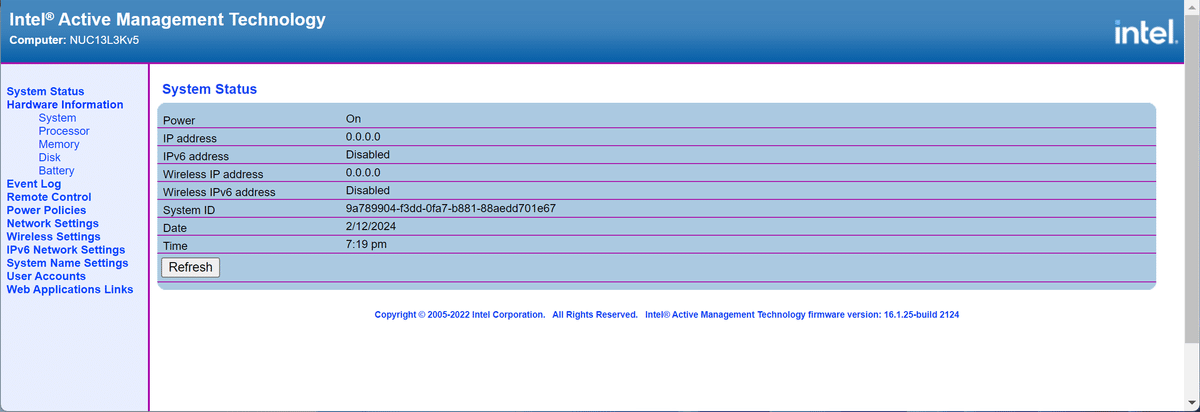Open Hardware Information in the sidebar
This screenshot has height=412, width=1200.
(x=65, y=104)
